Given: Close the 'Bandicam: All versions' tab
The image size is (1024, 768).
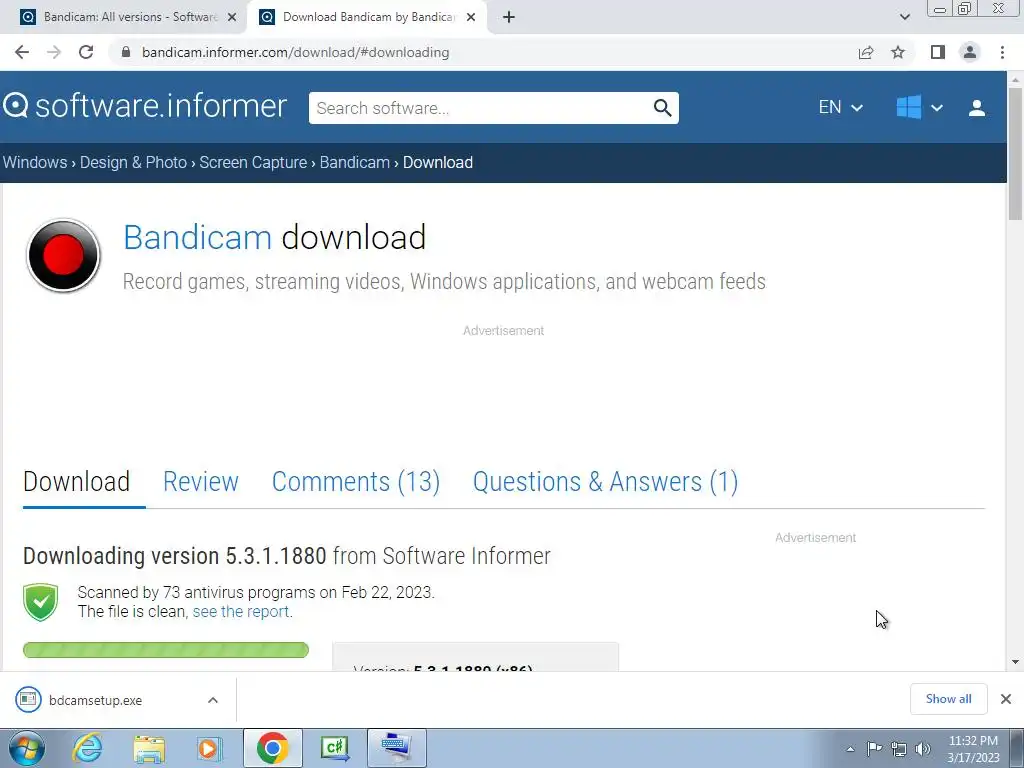Looking at the screenshot, I should [232, 17].
